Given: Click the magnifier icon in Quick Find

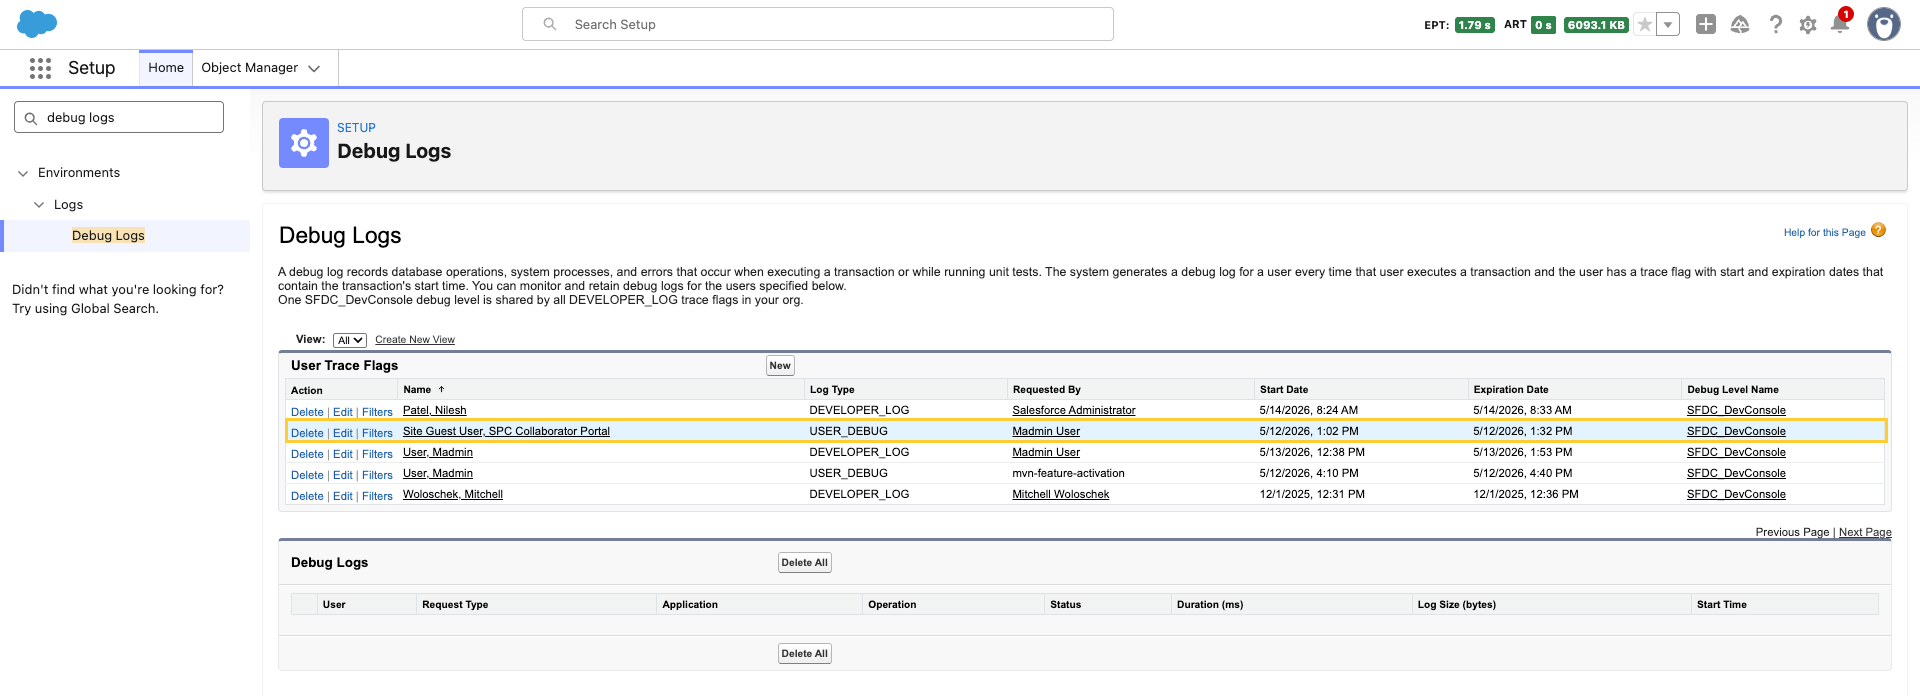Looking at the screenshot, I should (x=31, y=118).
